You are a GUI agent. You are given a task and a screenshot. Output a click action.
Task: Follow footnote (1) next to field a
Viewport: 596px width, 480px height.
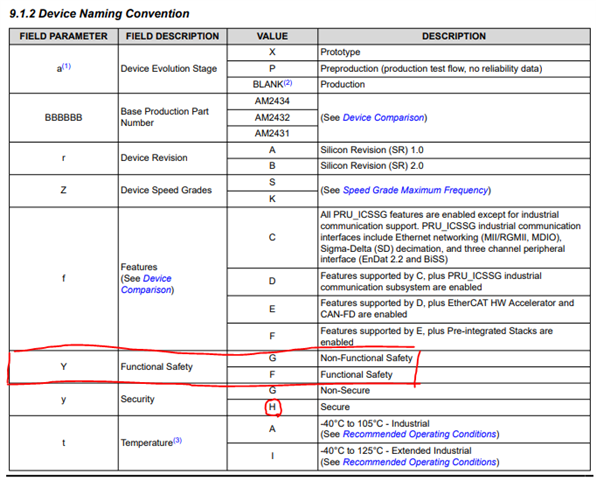pos(66,66)
